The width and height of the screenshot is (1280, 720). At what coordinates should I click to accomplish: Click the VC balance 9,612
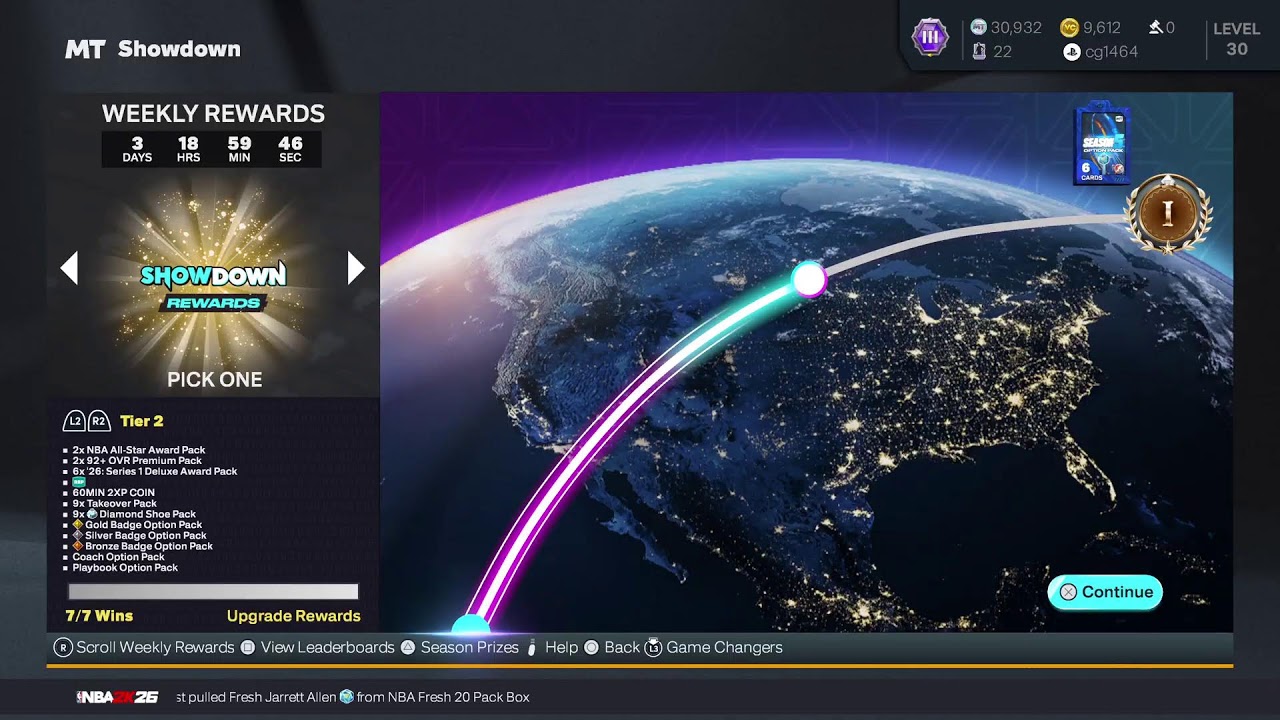pos(1102,28)
